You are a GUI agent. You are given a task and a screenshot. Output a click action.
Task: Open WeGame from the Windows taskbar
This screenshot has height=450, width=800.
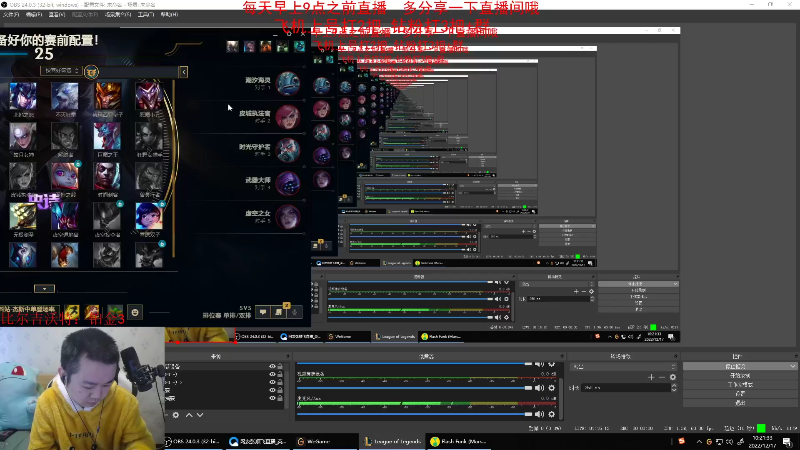326,442
